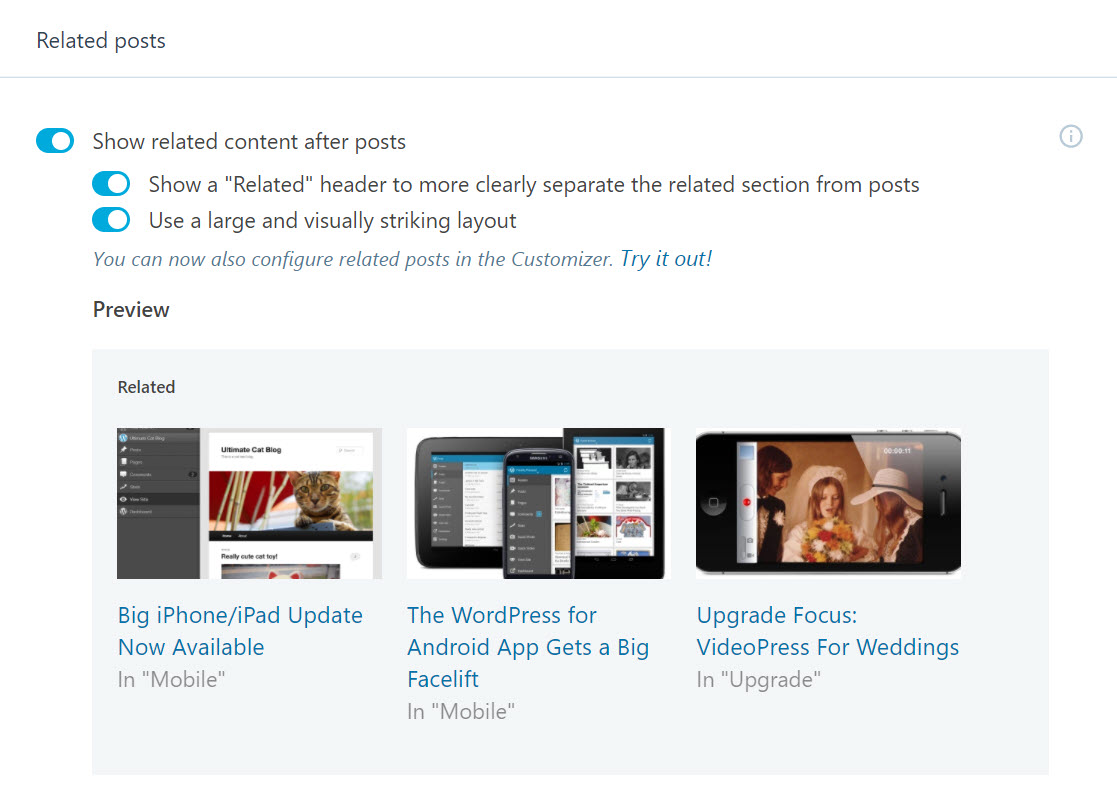
Task: Click the info icon beside related content setting
Action: [1070, 136]
